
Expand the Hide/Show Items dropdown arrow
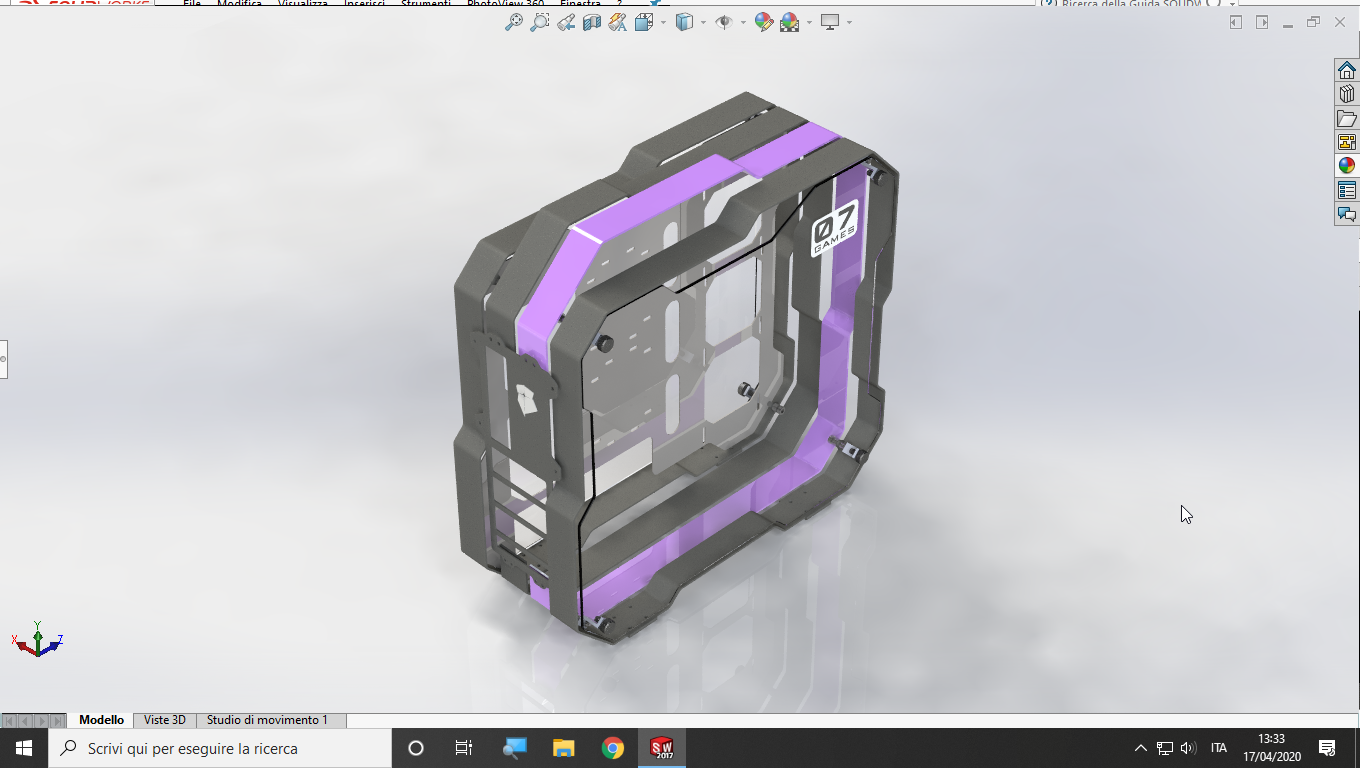[x=743, y=22]
